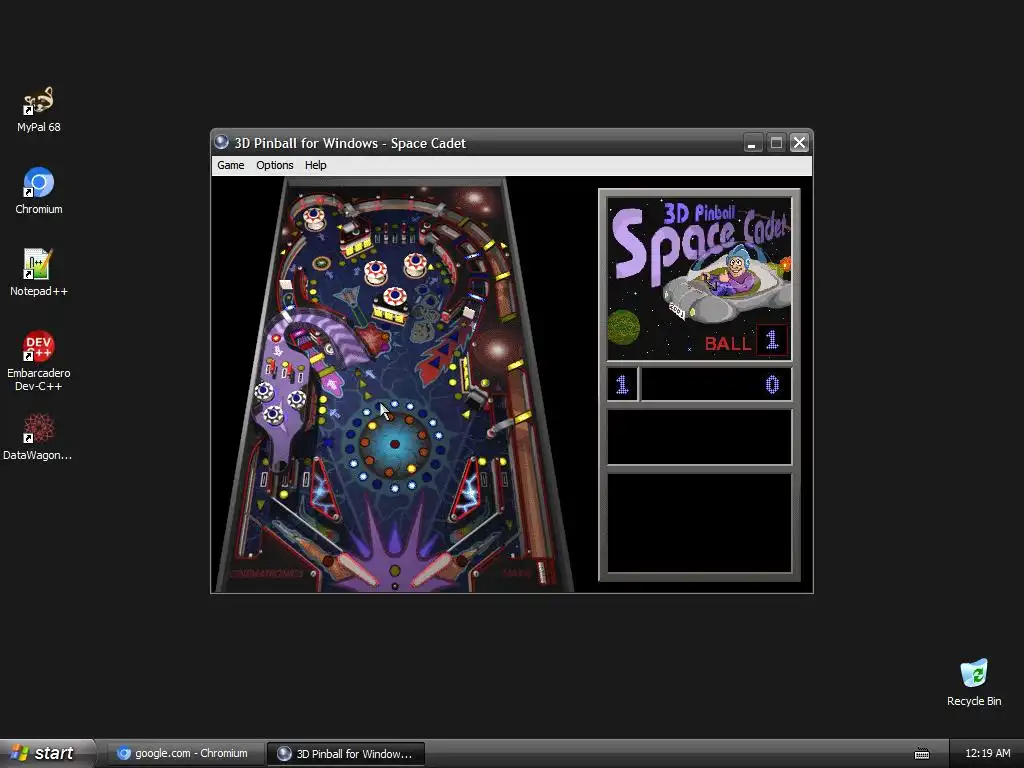
Task: Click the Windows start button
Action: (47, 753)
